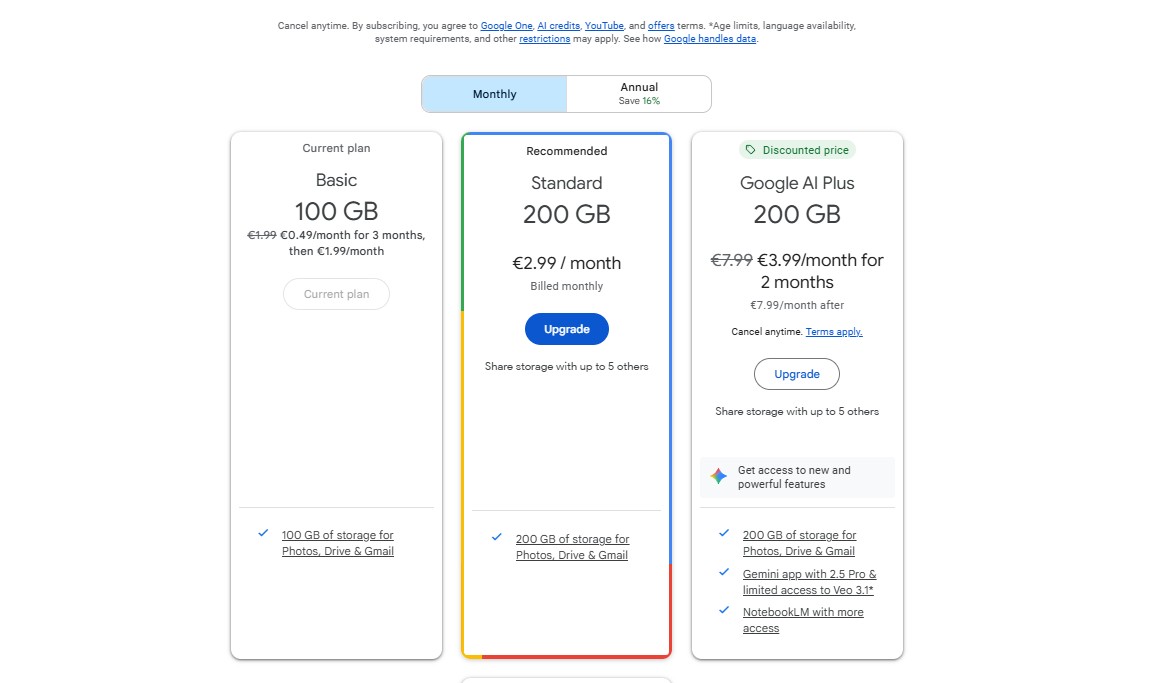Click checkmark beside NotebookLM feature
This screenshot has height=683, width=1154.
724,610
